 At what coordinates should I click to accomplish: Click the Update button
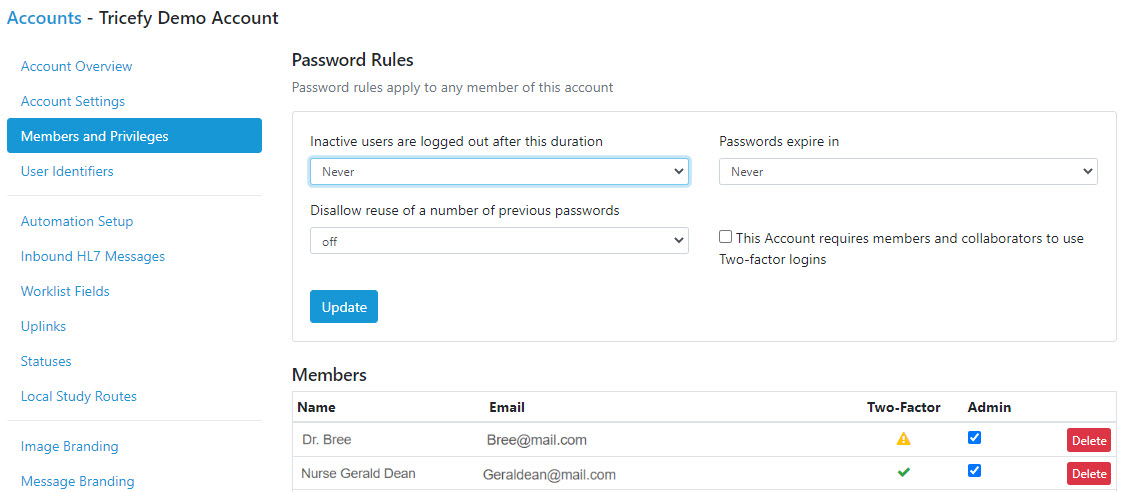[344, 307]
